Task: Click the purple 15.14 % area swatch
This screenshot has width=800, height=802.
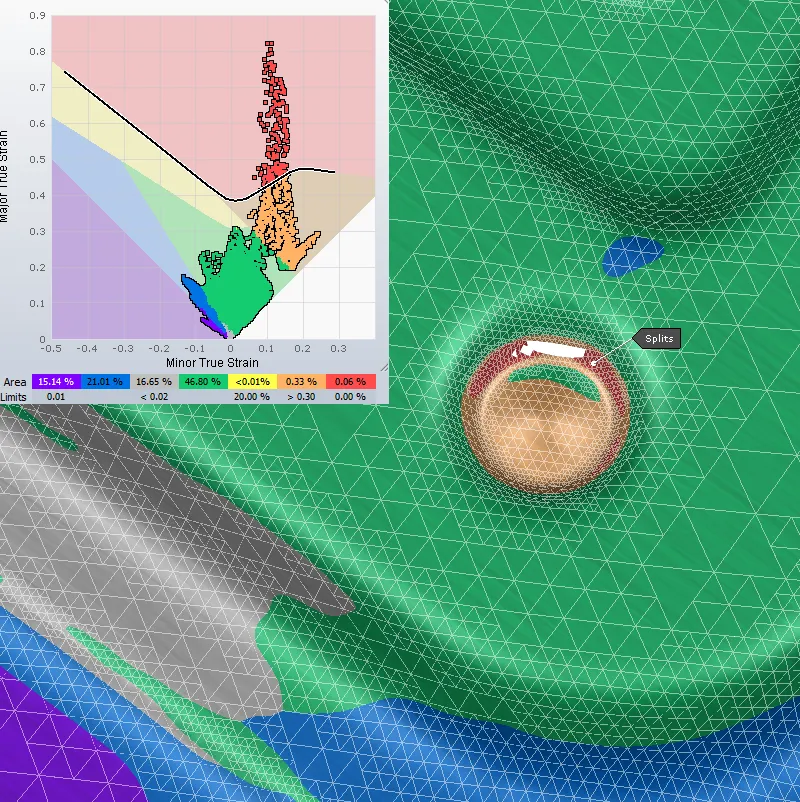Action: [56, 382]
